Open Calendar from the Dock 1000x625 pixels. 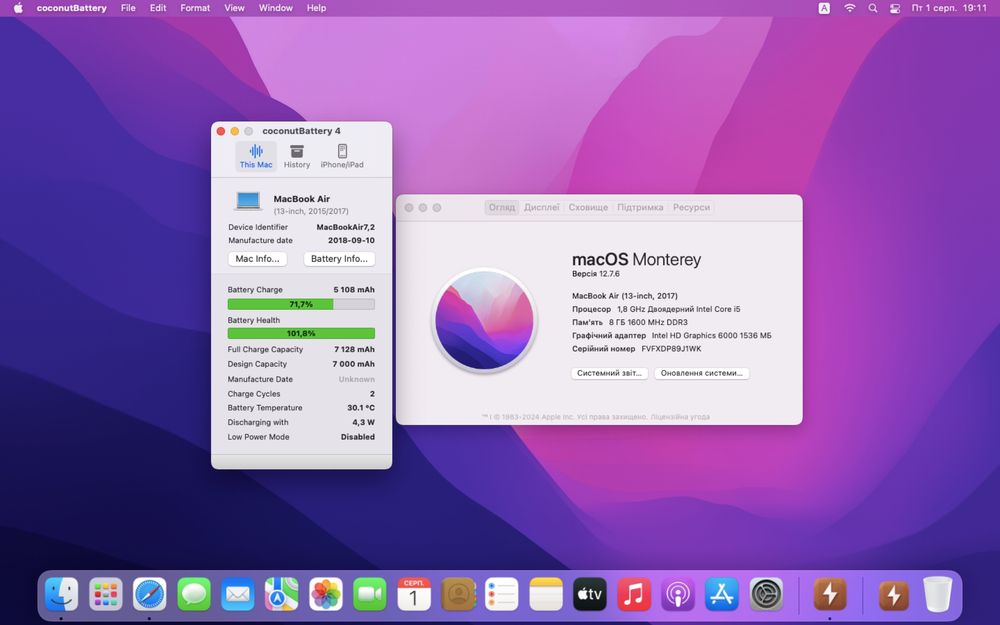[414, 594]
